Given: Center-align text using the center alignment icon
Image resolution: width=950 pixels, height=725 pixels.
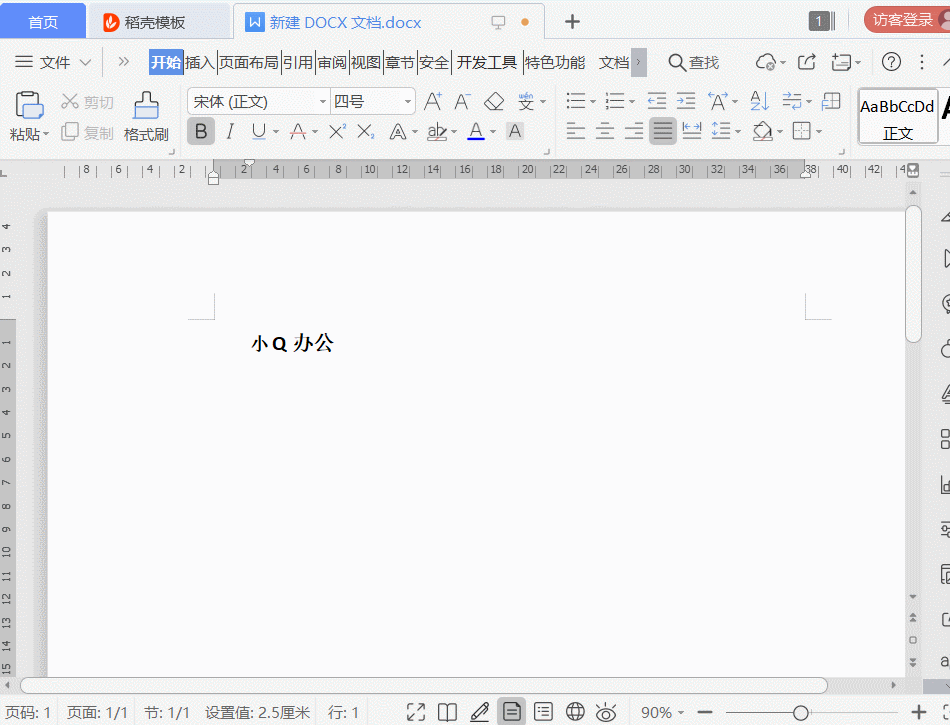Looking at the screenshot, I should click(605, 131).
